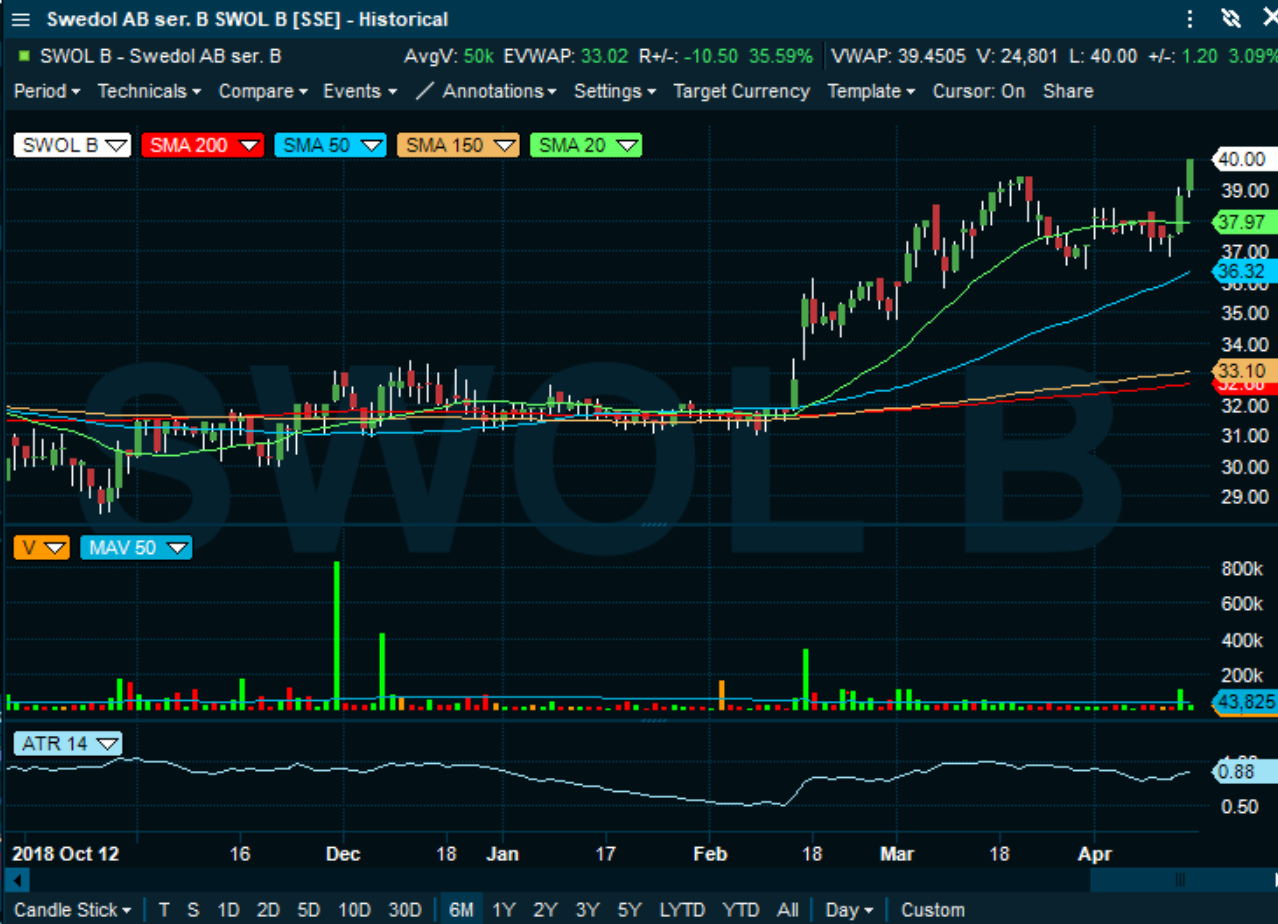Select the YTD period

point(740,910)
